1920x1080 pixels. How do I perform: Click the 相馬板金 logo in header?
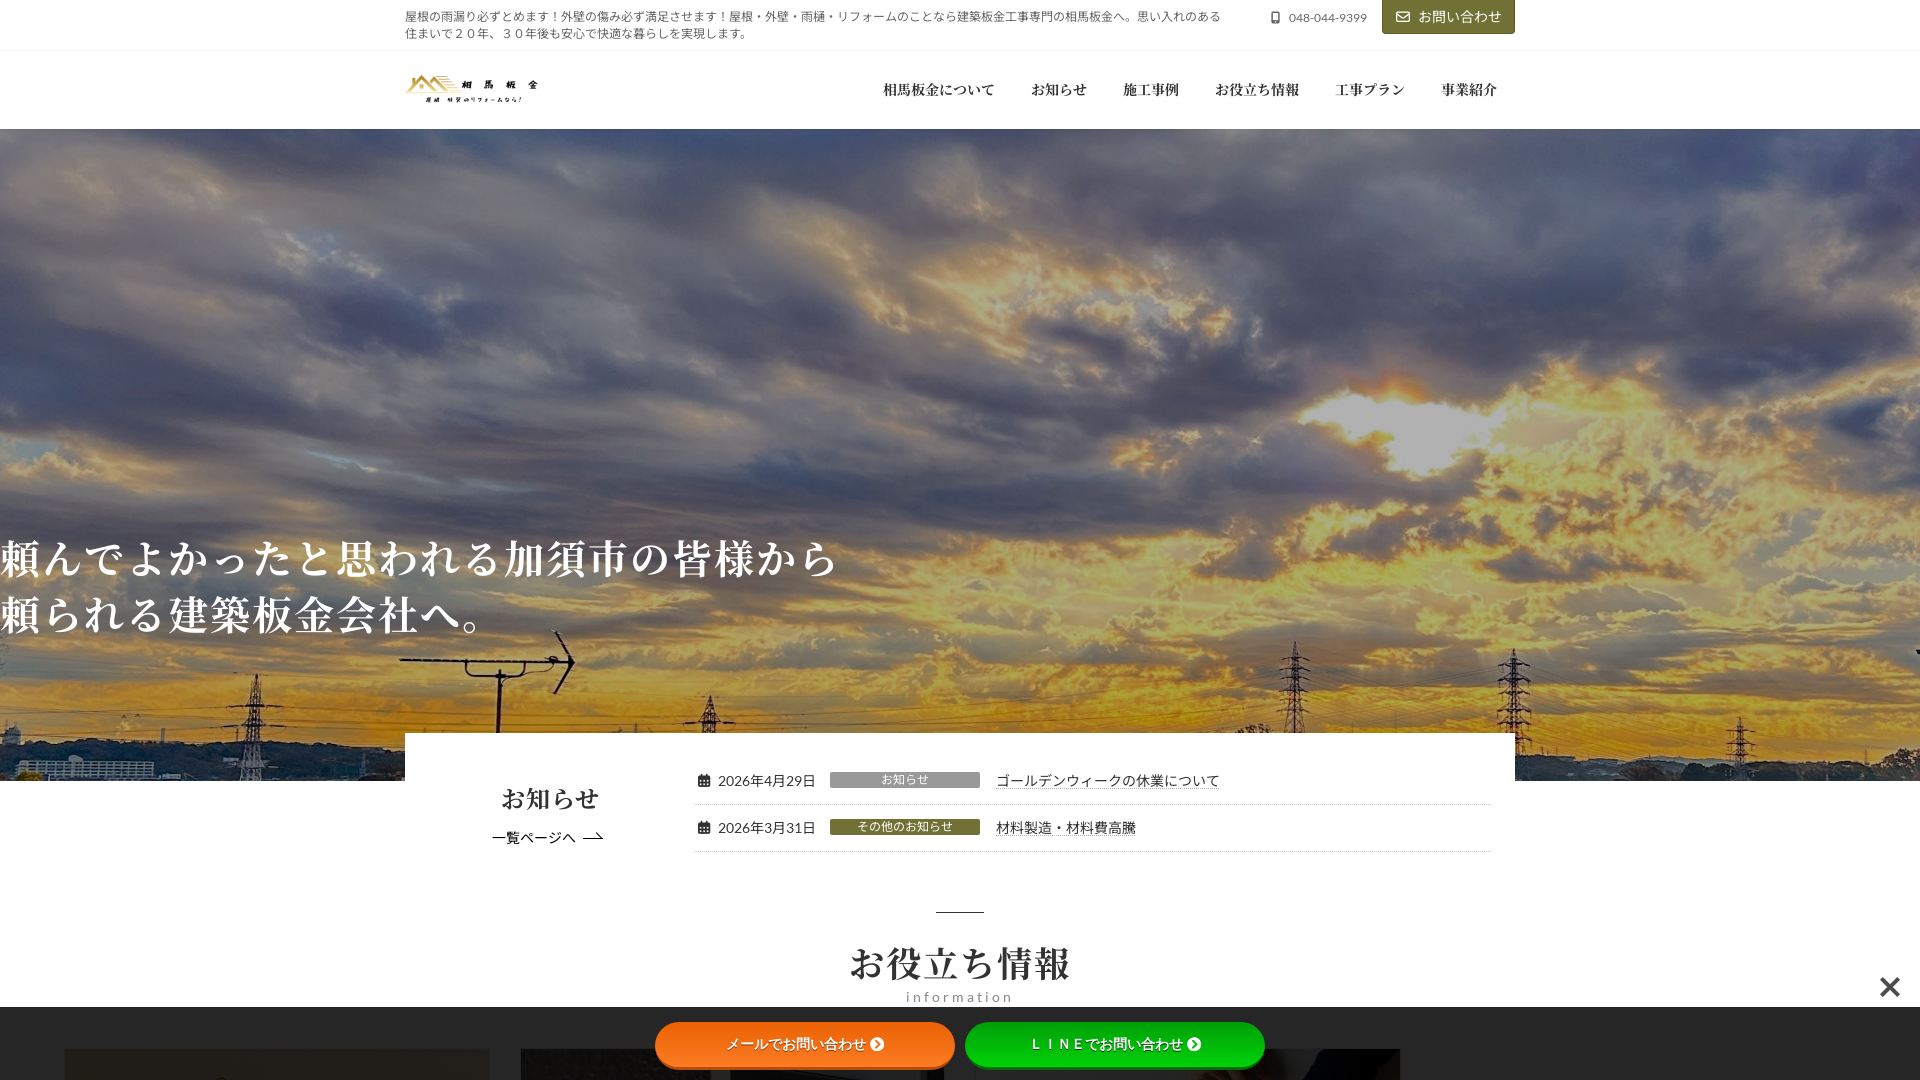tap(472, 89)
